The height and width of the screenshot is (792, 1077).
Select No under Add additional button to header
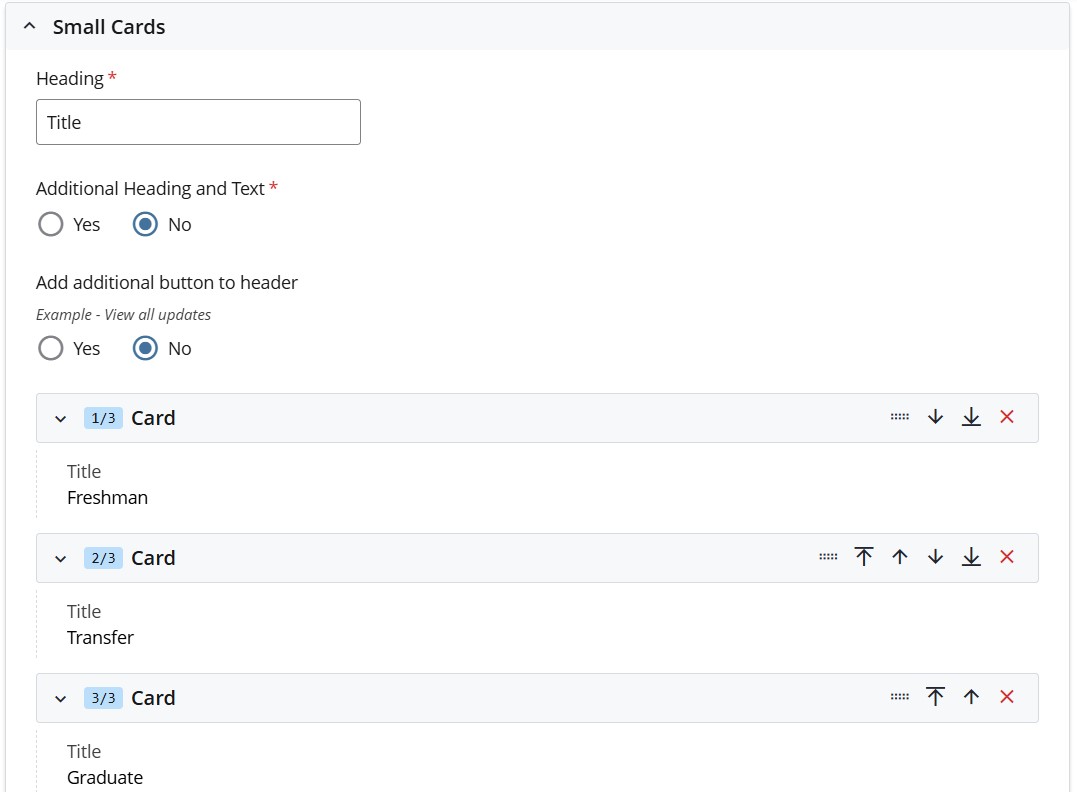click(x=145, y=348)
